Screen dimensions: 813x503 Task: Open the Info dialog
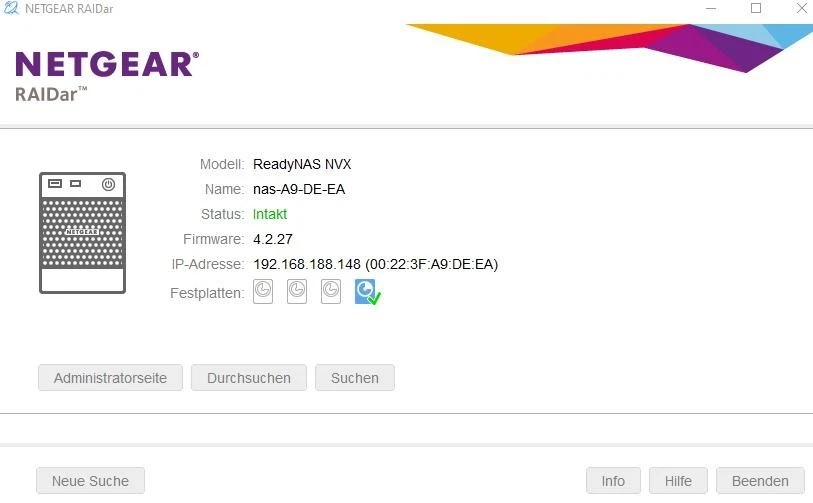point(613,481)
